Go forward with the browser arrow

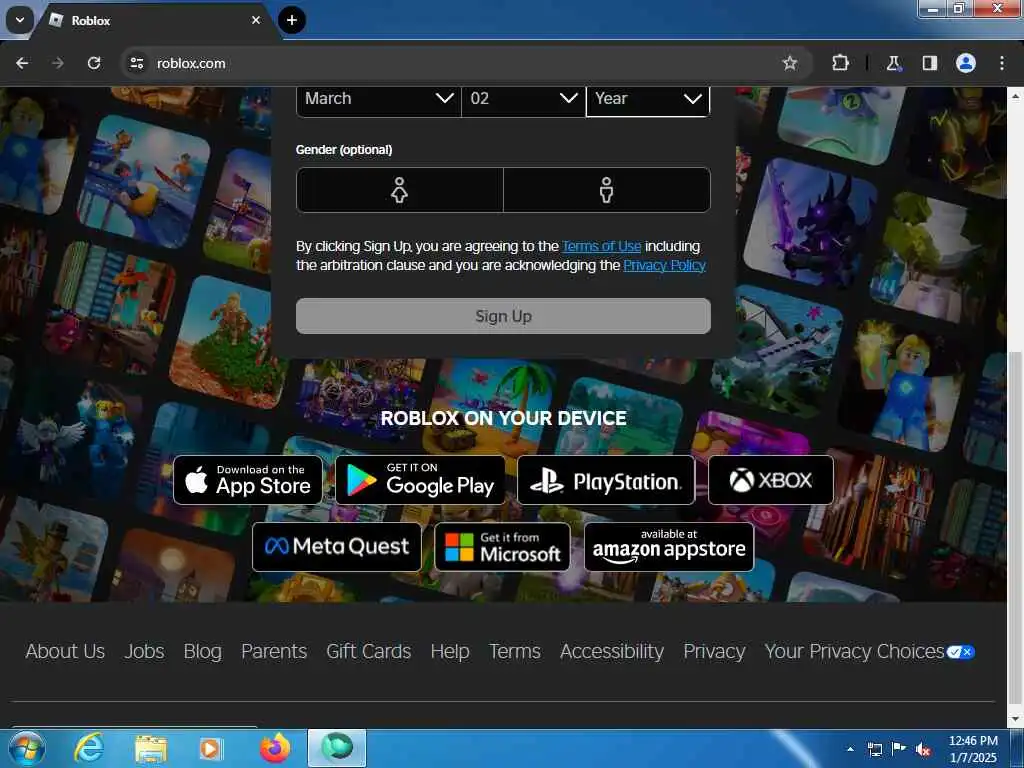(x=58, y=63)
